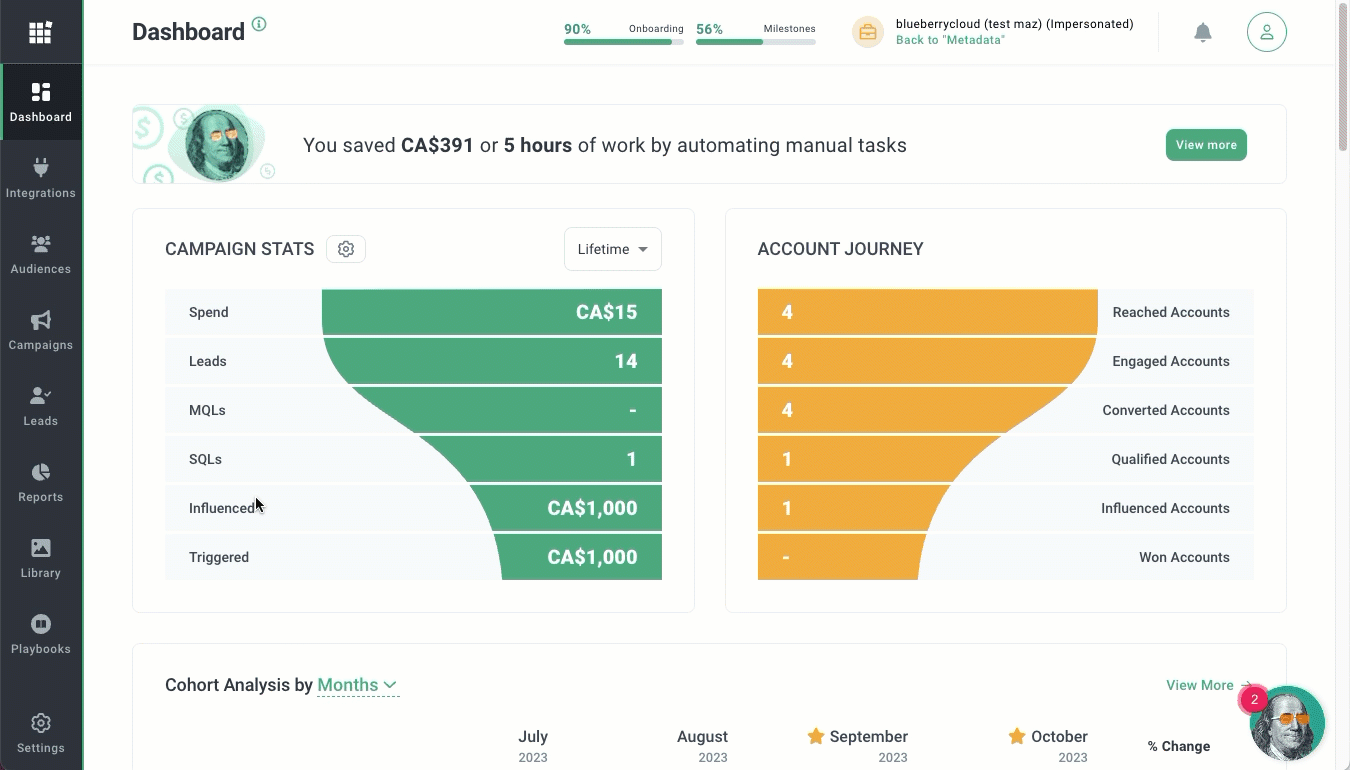This screenshot has width=1350, height=770.
Task: Click the View more savings button
Action: (x=1206, y=145)
